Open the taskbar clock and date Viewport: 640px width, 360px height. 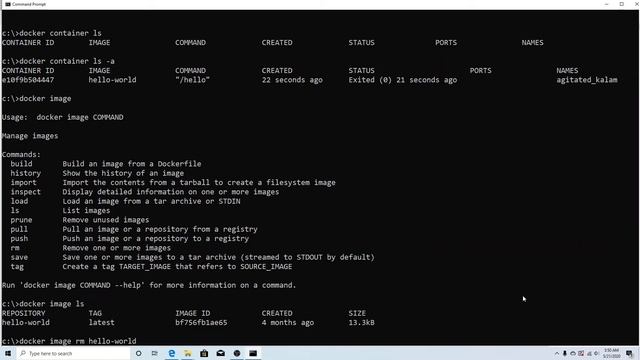pyautogui.click(x=611, y=353)
